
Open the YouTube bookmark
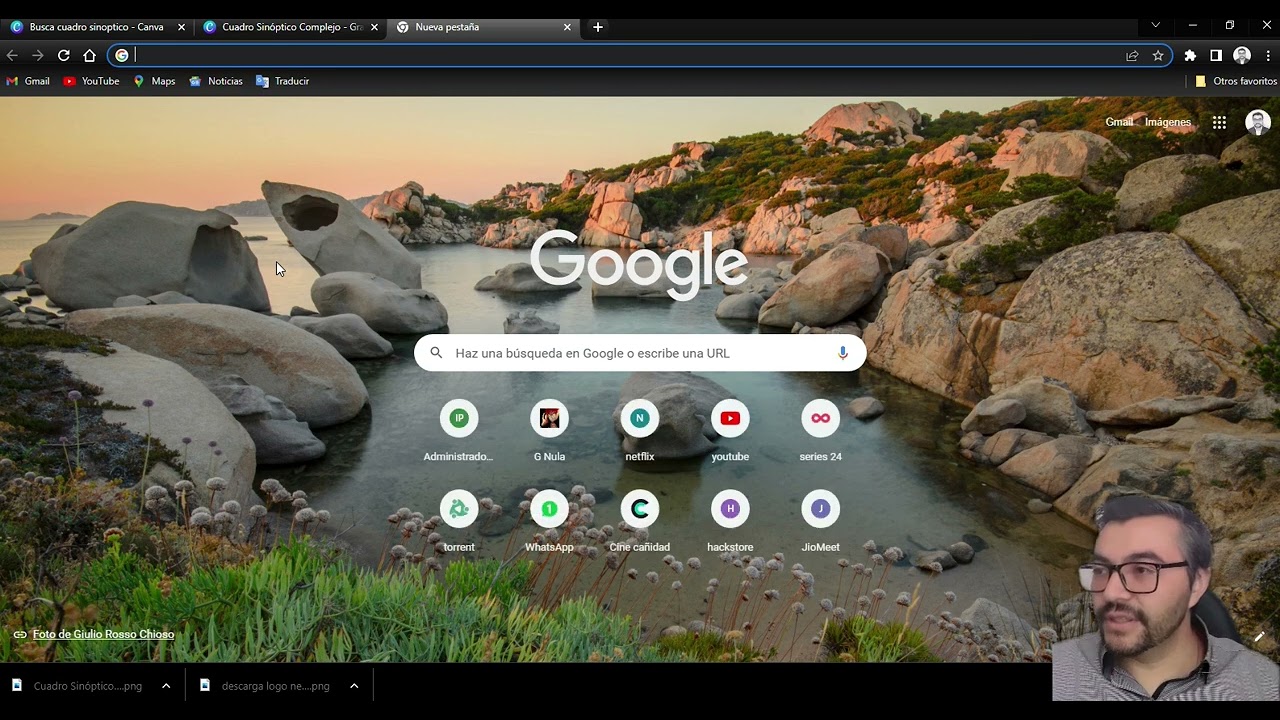(91, 81)
